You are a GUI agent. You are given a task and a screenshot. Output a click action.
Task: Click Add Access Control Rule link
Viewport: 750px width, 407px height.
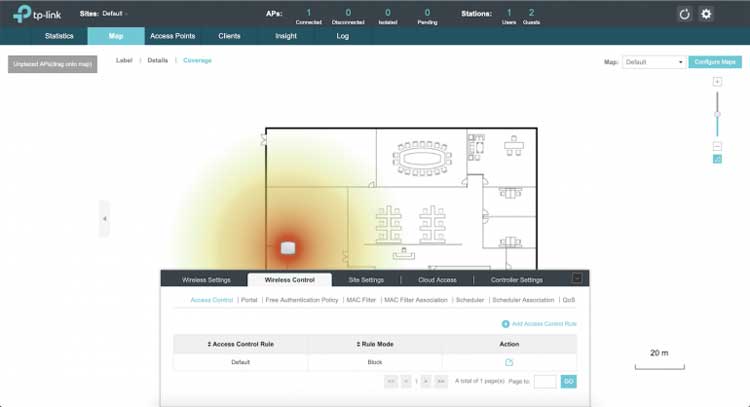click(x=539, y=324)
